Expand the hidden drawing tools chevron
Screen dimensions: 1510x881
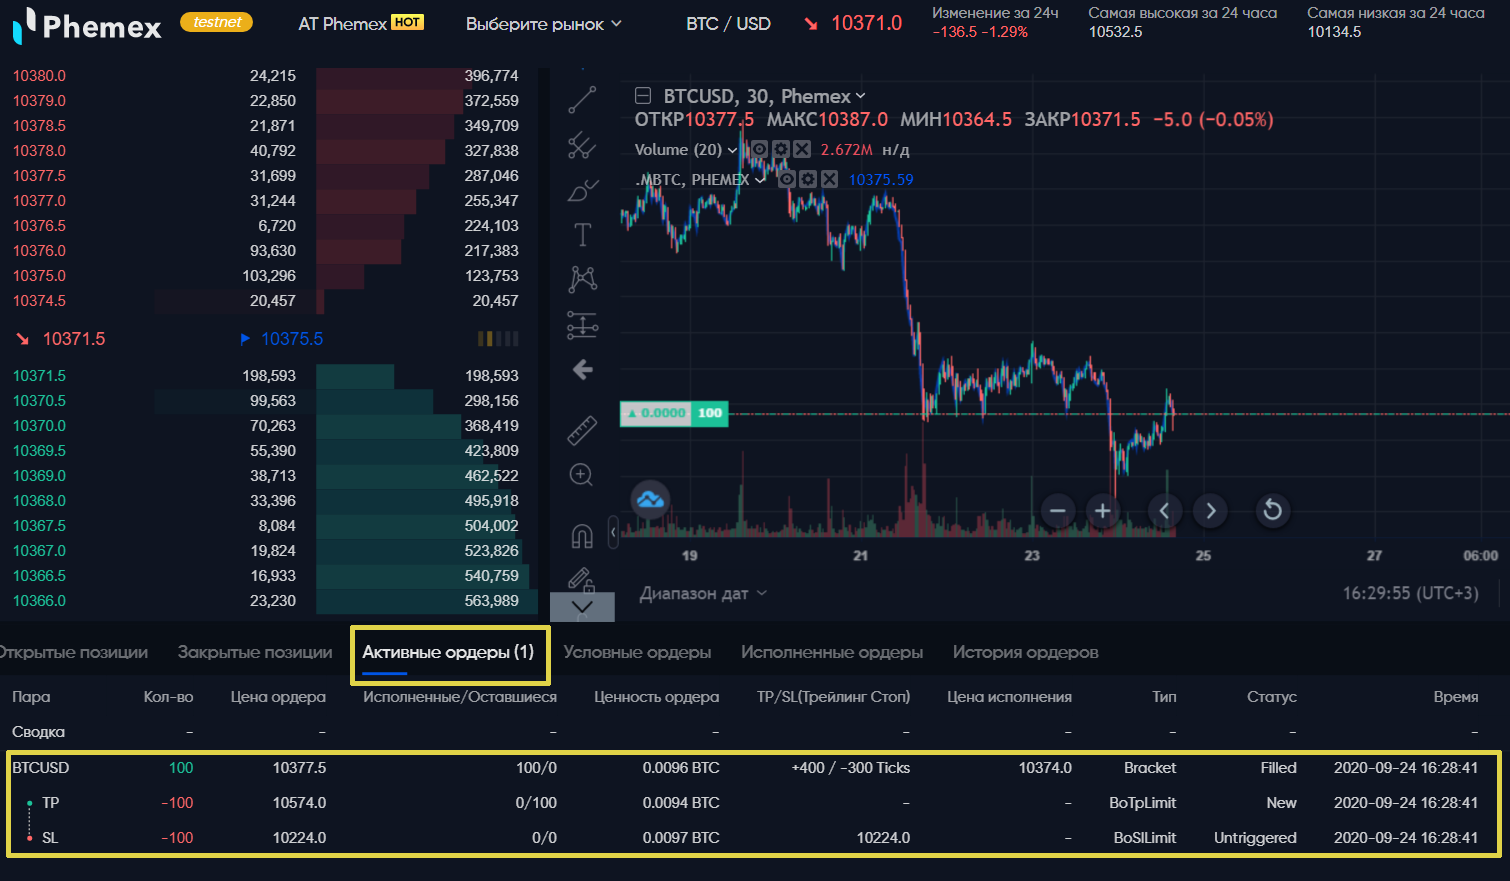click(582, 606)
